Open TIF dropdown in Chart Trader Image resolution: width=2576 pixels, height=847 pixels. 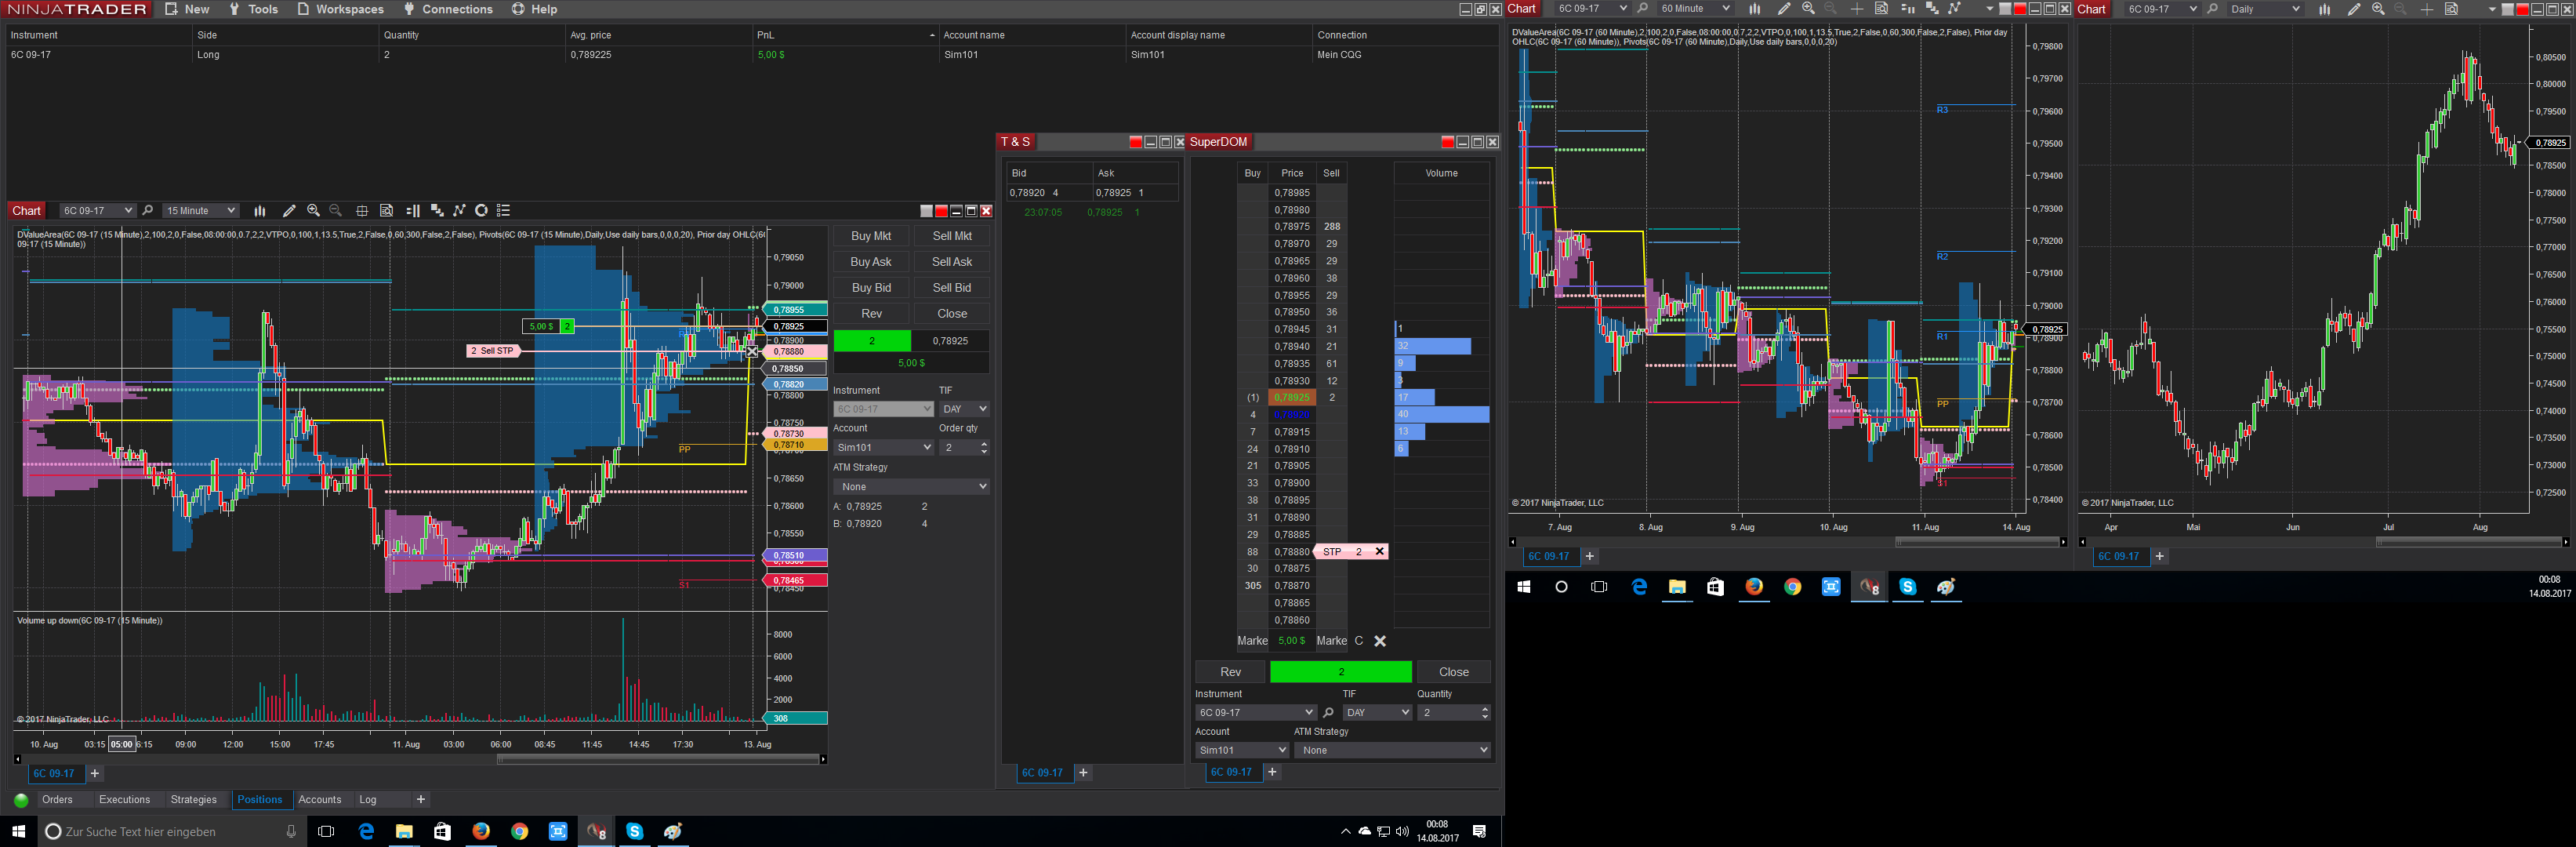coord(964,409)
